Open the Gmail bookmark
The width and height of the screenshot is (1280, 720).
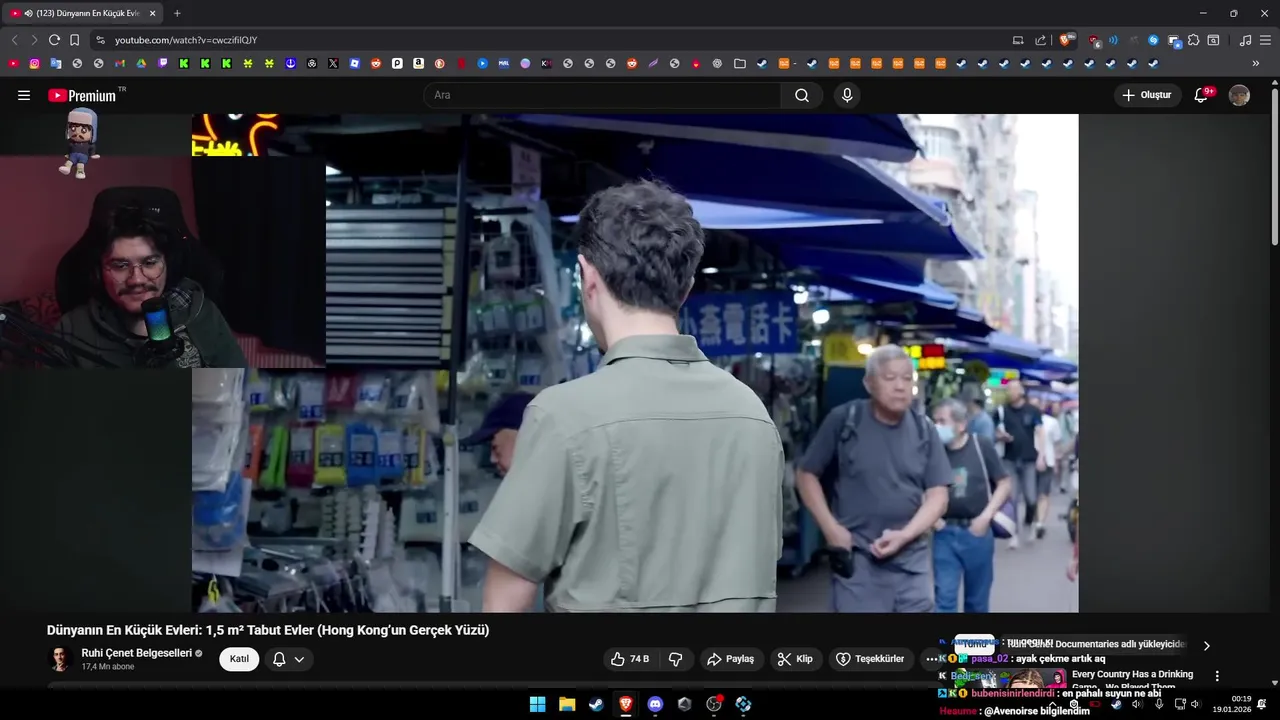point(120,63)
